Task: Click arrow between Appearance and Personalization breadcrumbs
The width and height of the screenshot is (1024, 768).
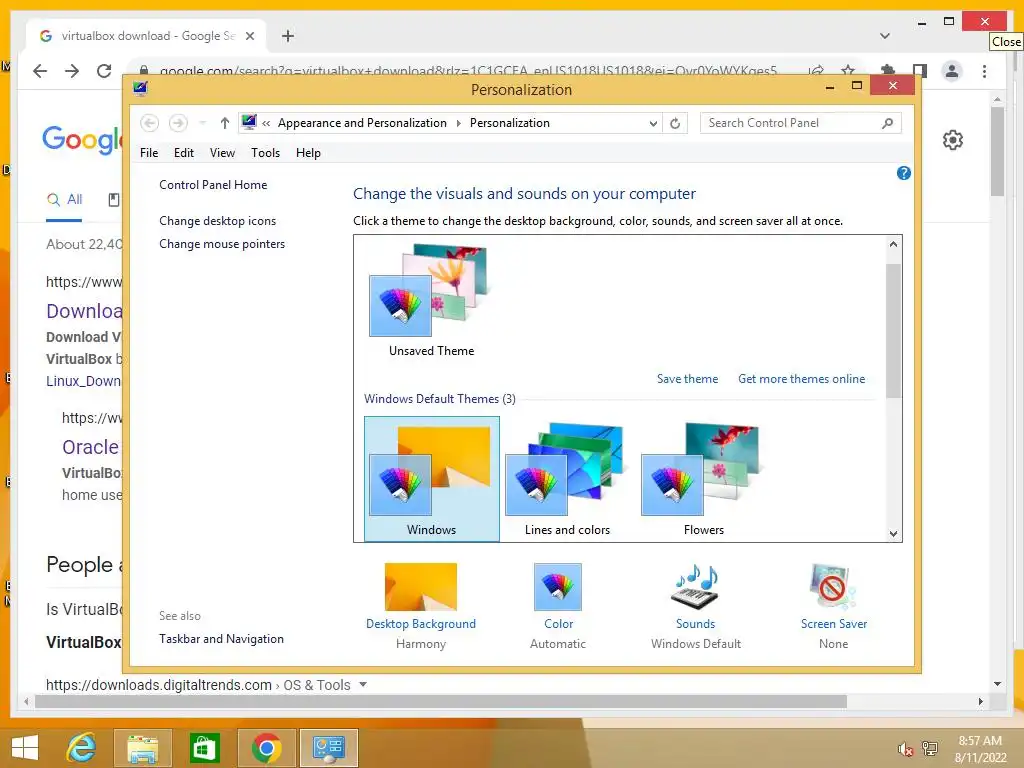Action: tap(458, 123)
